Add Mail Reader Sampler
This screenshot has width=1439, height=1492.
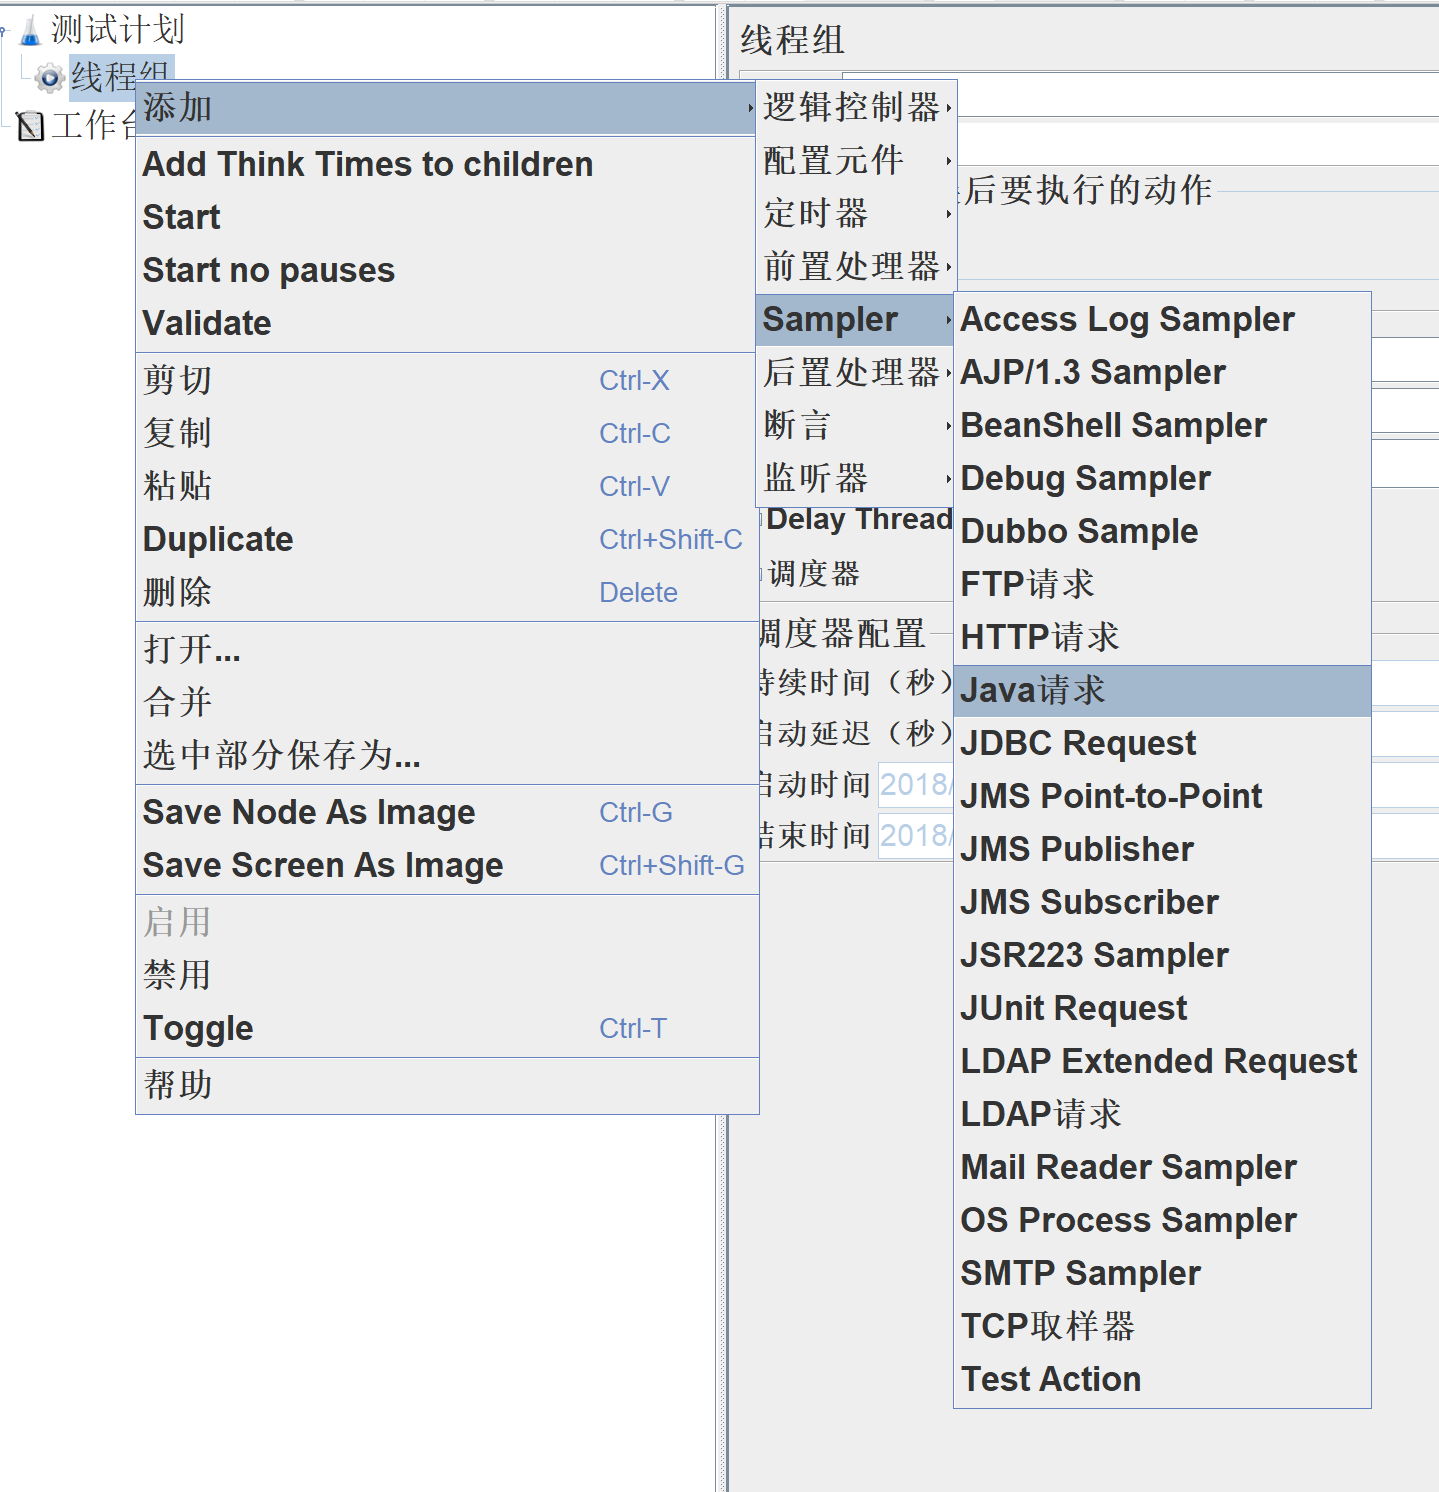coord(1162,1167)
